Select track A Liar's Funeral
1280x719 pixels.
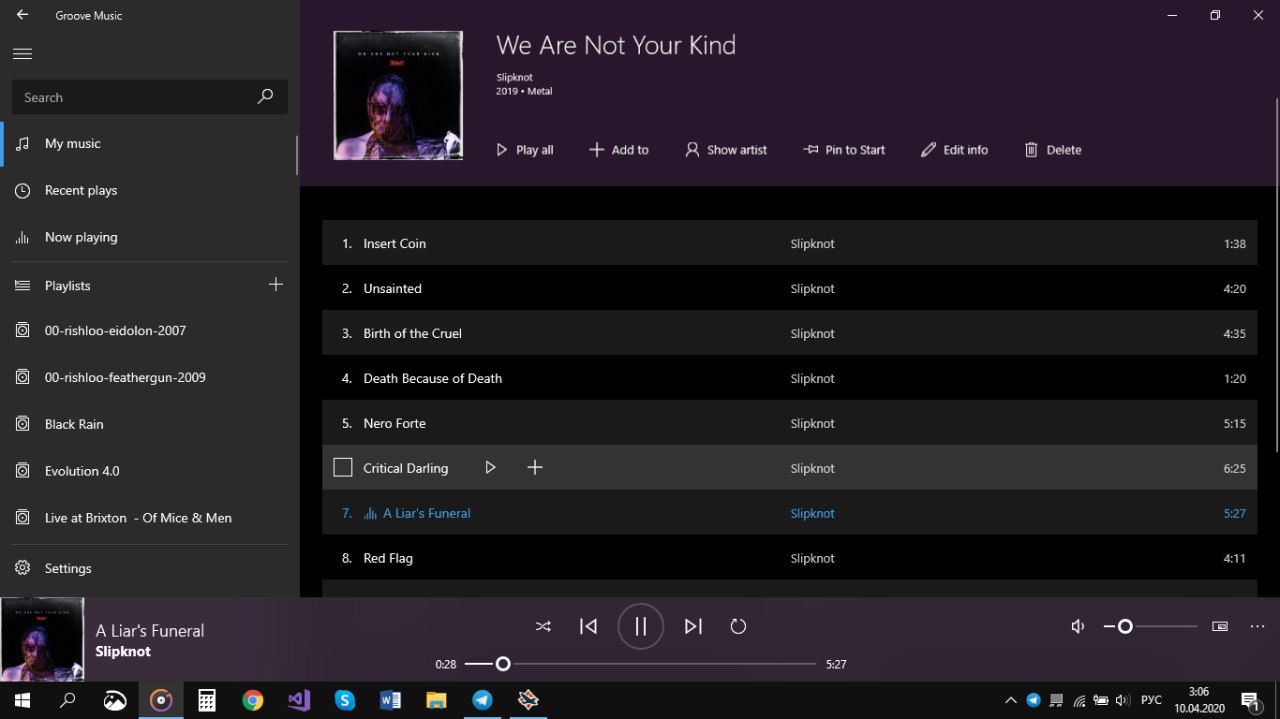[x=789, y=513]
